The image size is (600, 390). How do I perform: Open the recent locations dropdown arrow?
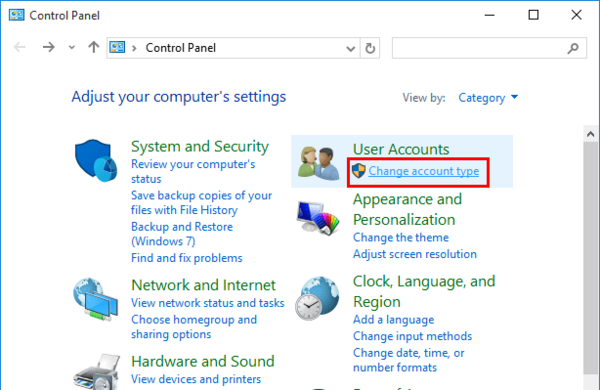point(72,48)
